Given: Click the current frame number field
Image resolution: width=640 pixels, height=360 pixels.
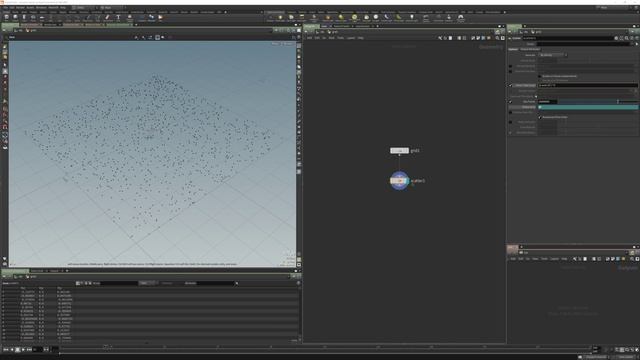Looking at the screenshot, I should [x=38, y=349].
